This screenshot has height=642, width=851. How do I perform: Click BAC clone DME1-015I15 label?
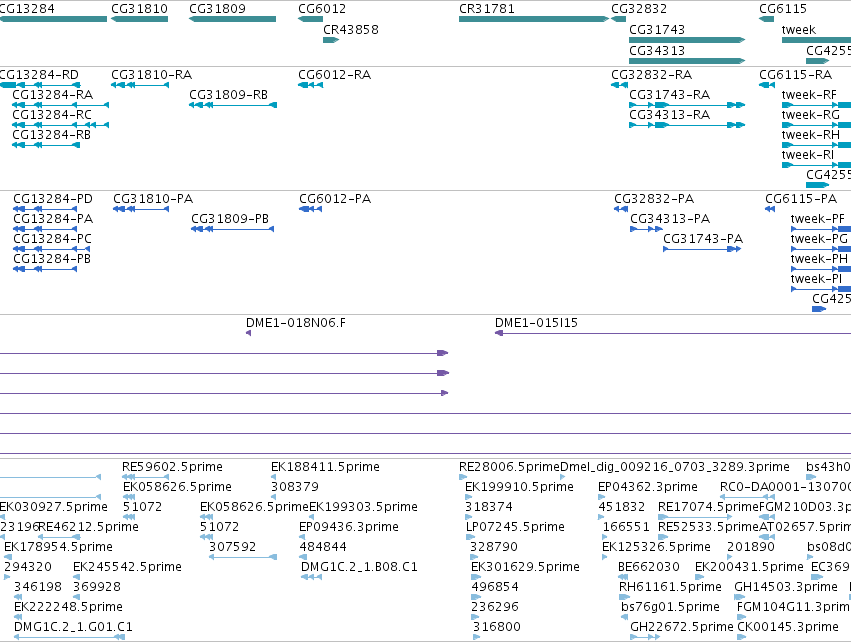tap(536, 323)
